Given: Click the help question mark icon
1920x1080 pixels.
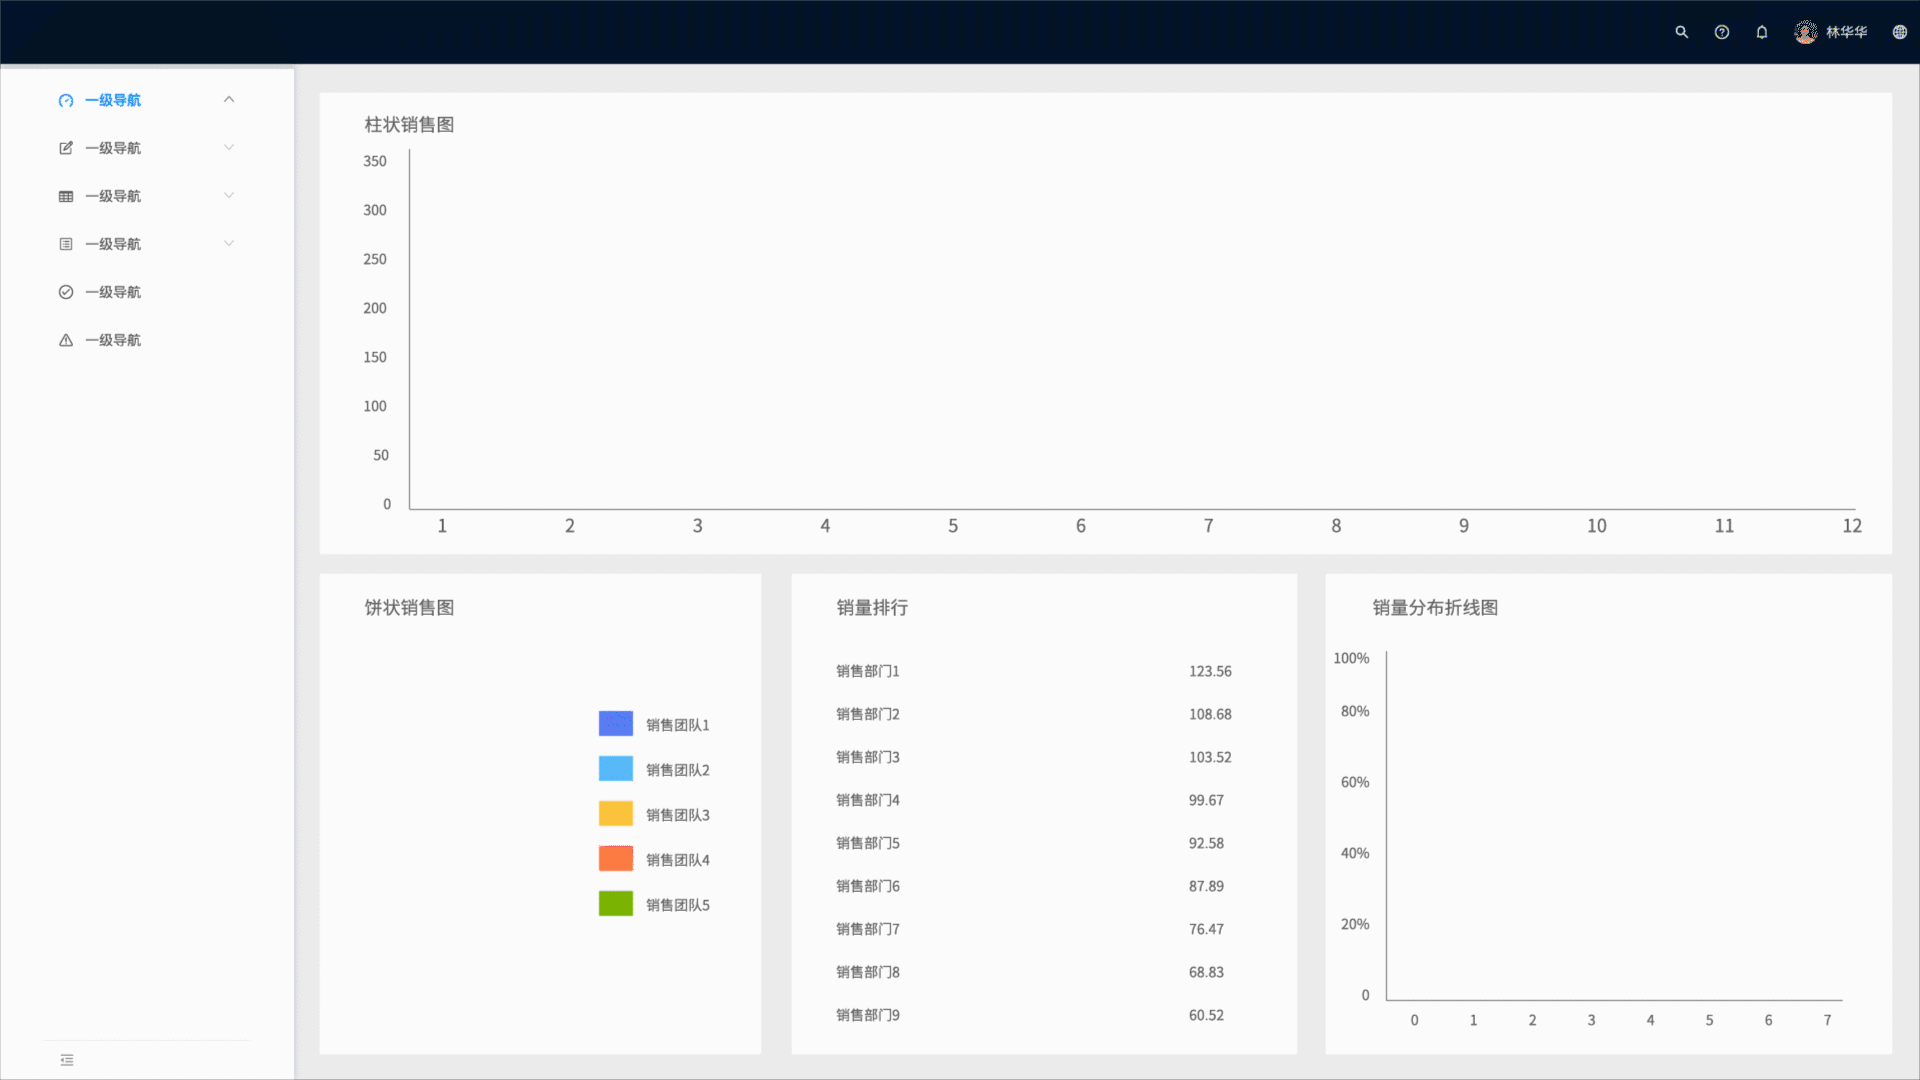Looking at the screenshot, I should 1722,32.
